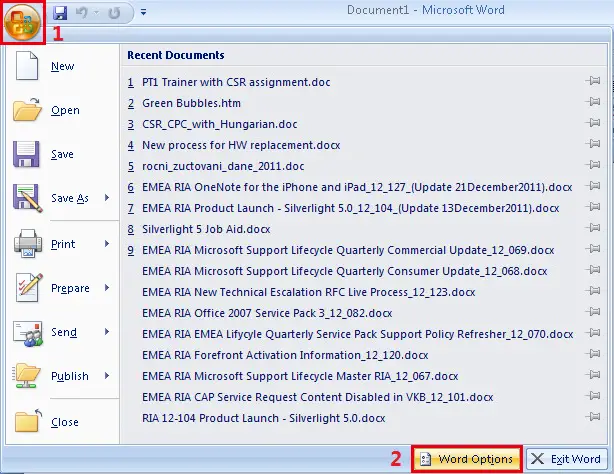Image resolution: width=614 pixels, height=474 pixels.
Task: Choose the New menu label
Action: coord(63,66)
